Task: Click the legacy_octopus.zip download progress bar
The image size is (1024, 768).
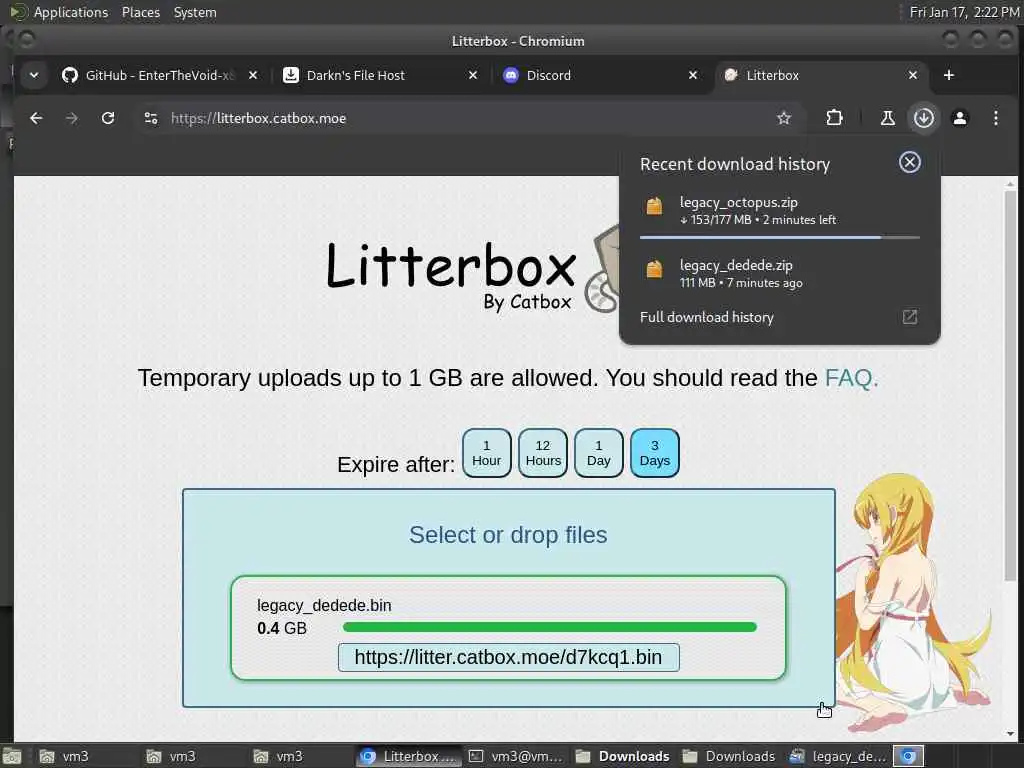Action: point(780,237)
